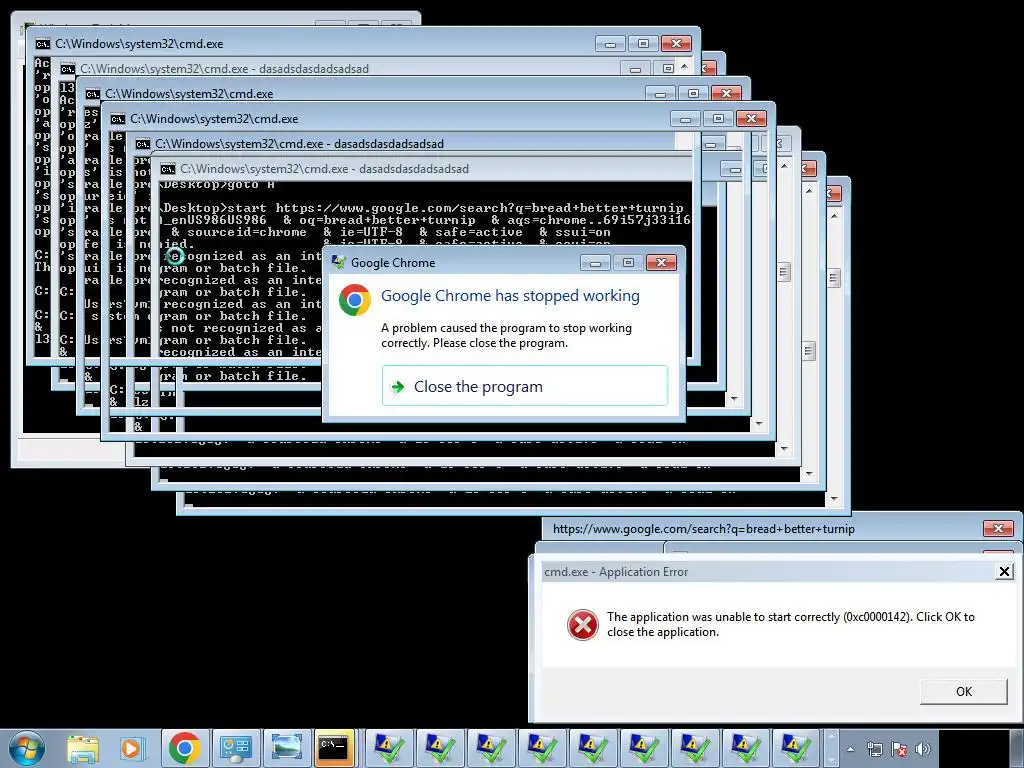Click the '& sourceid=chrome' console text
The width and height of the screenshot is (1024, 768).
239,232
